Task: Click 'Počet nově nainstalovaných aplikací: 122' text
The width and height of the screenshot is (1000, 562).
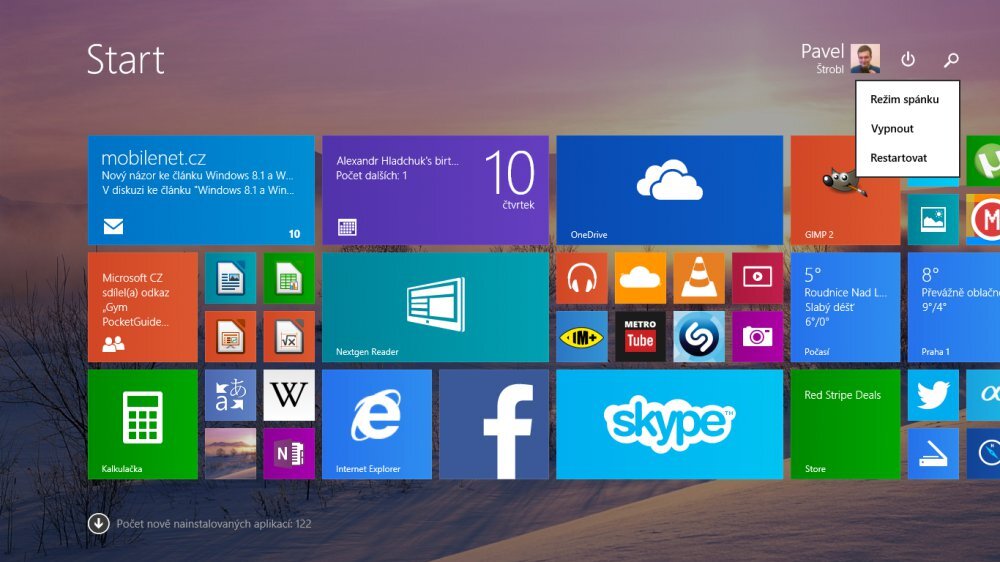Action: click(x=214, y=524)
